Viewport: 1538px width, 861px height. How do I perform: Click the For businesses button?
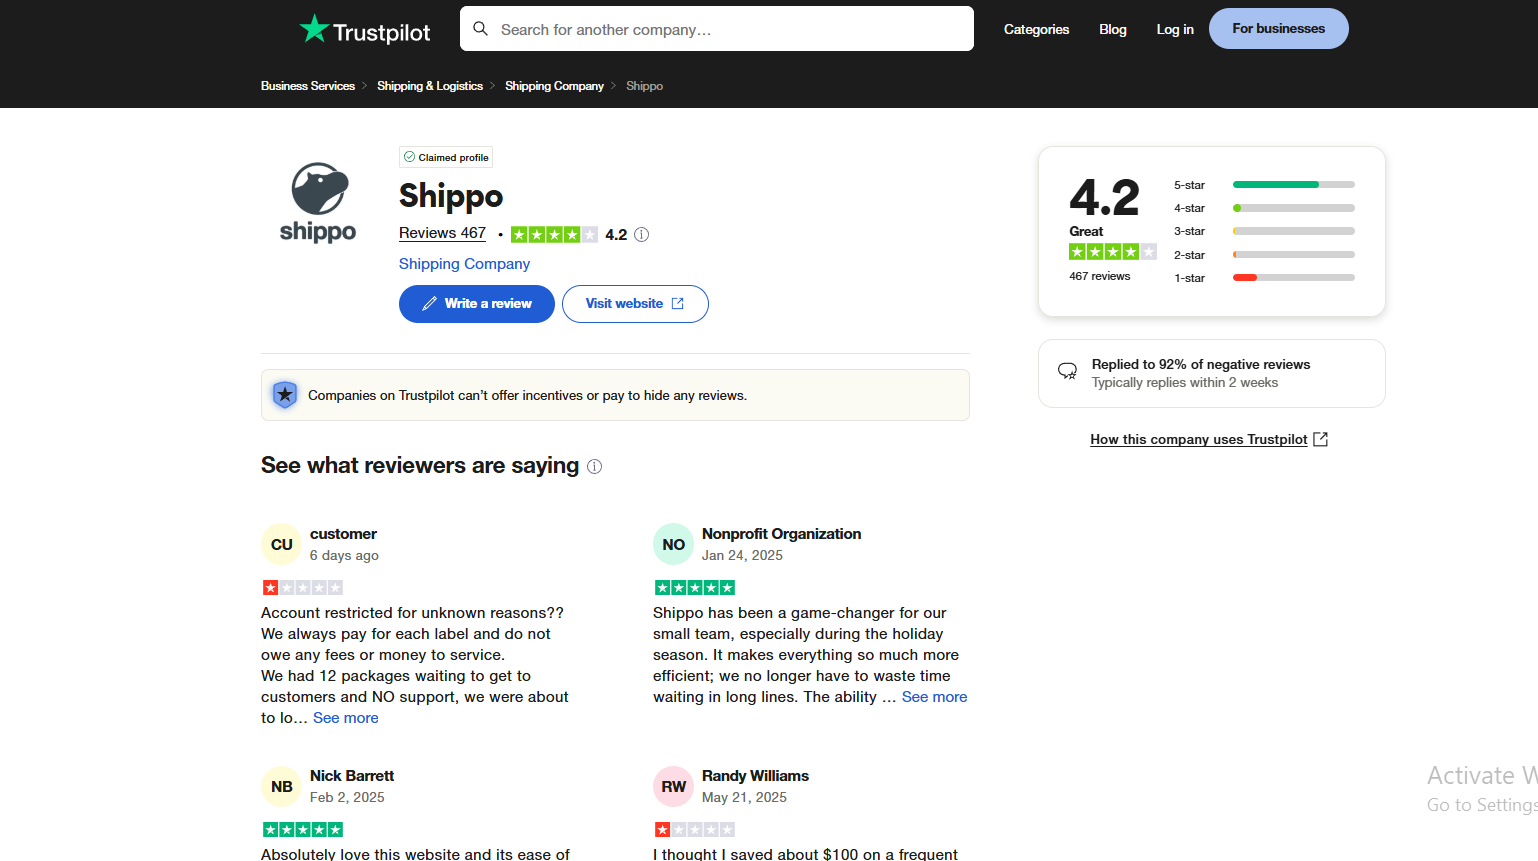coord(1278,28)
